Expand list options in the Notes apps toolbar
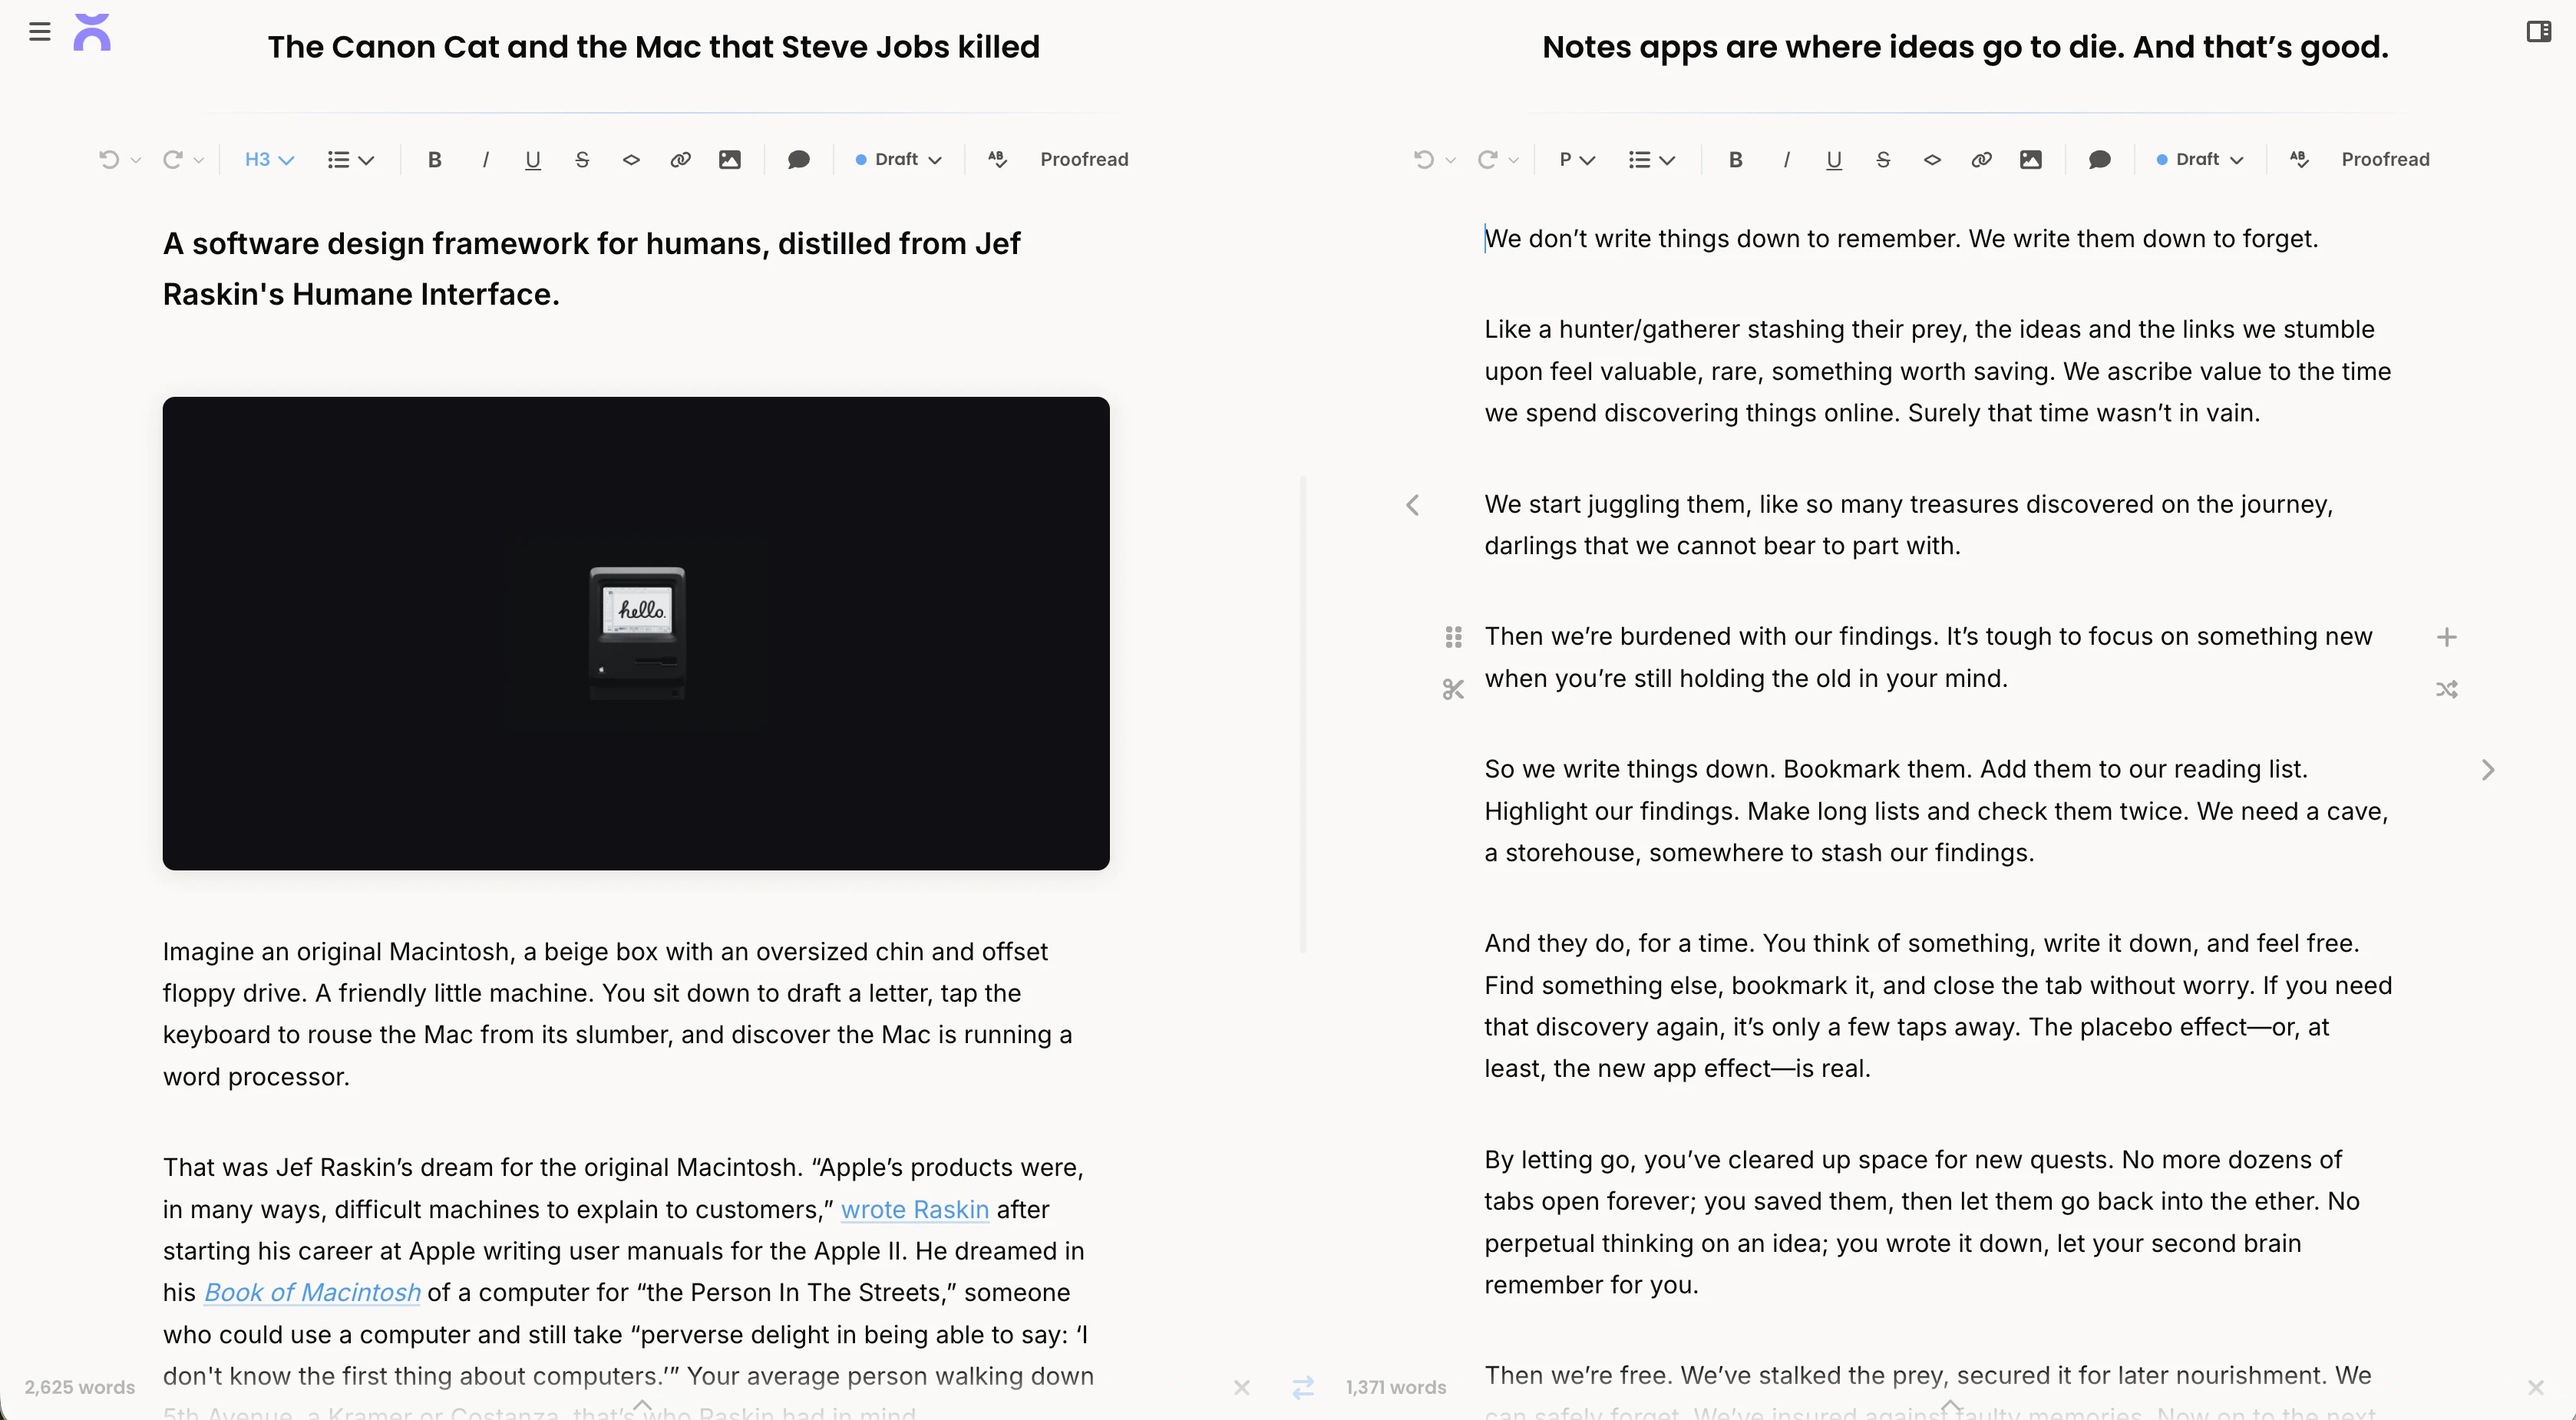 (1651, 160)
